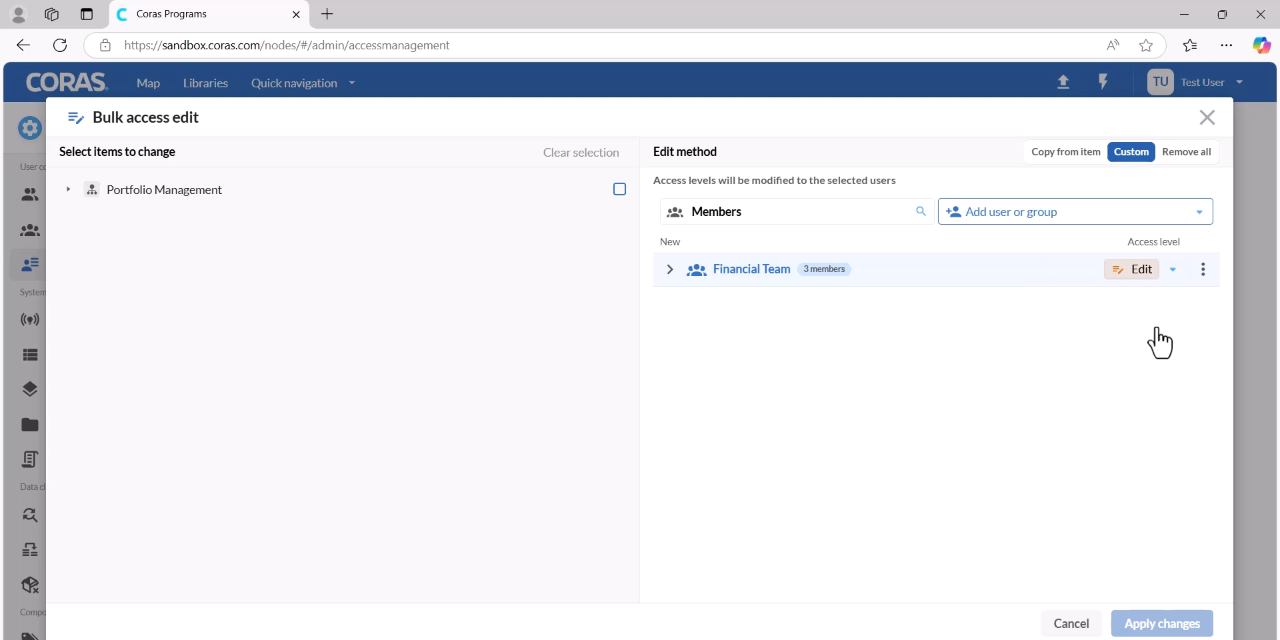
Task: Click the Read aloud icon
Action: pyautogui.click(x=1113, y=45)
